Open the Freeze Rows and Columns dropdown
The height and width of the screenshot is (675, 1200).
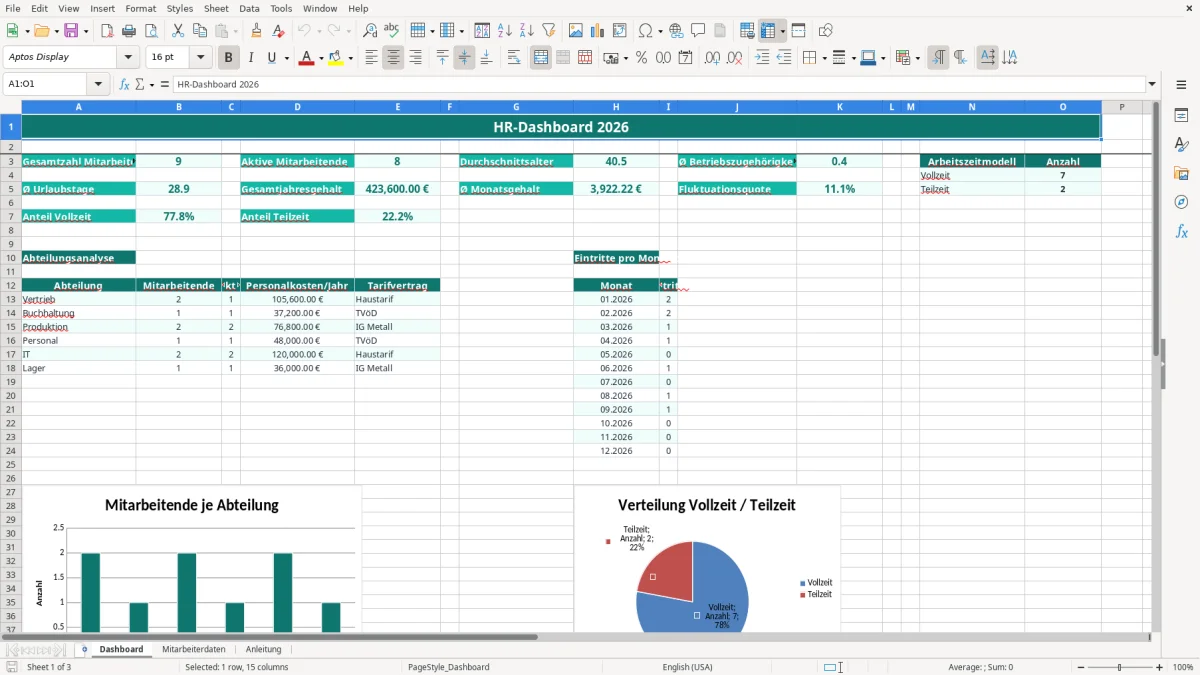coord(783,31)
